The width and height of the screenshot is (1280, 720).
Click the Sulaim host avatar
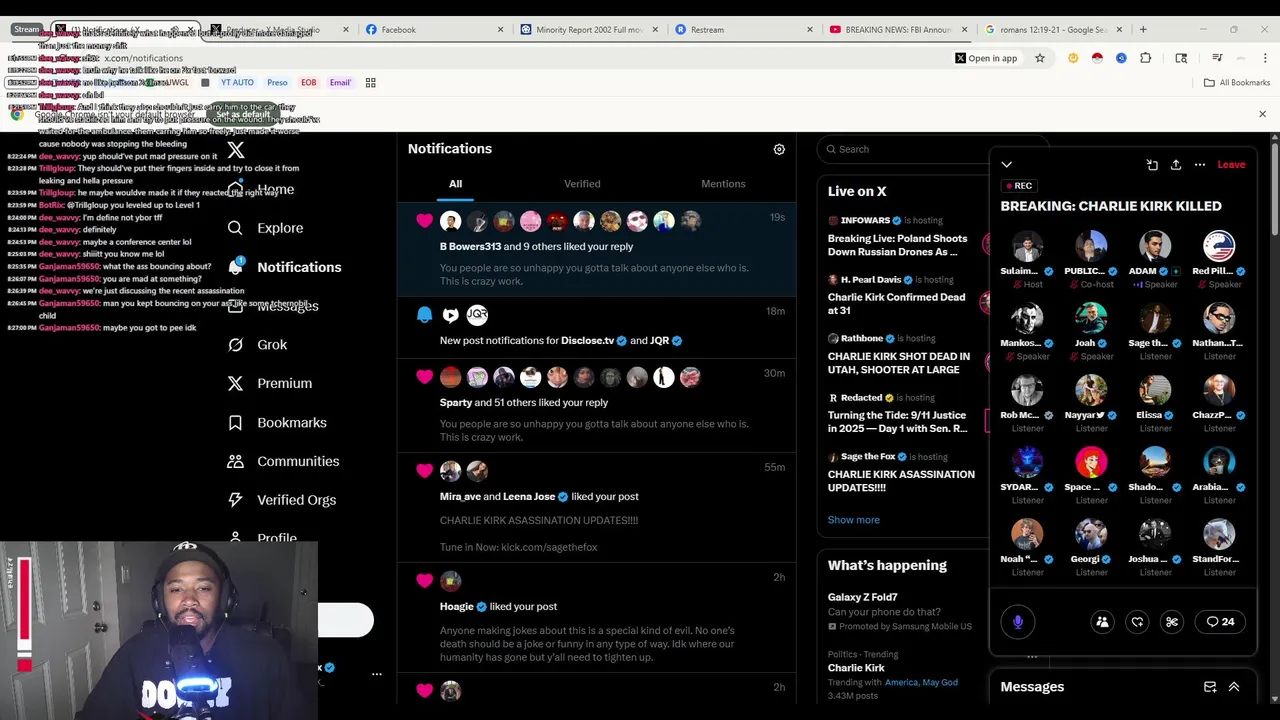click(x=1027, y=246)
